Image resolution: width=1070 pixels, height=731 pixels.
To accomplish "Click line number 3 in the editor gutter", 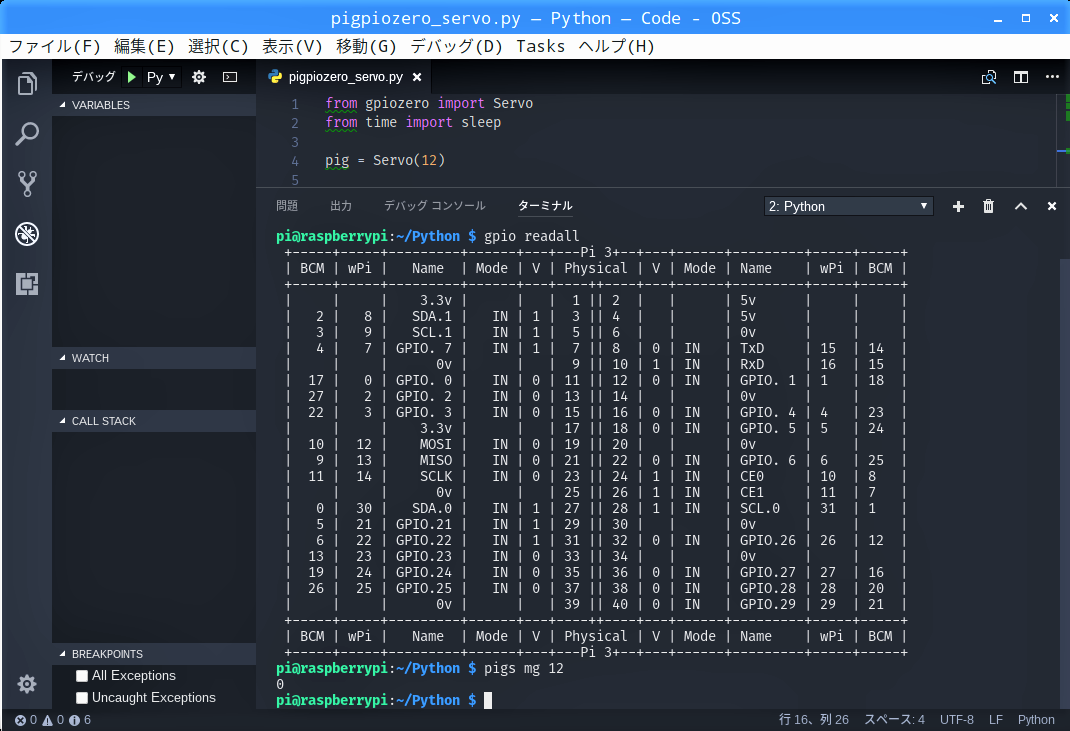I will click(295, 142).
